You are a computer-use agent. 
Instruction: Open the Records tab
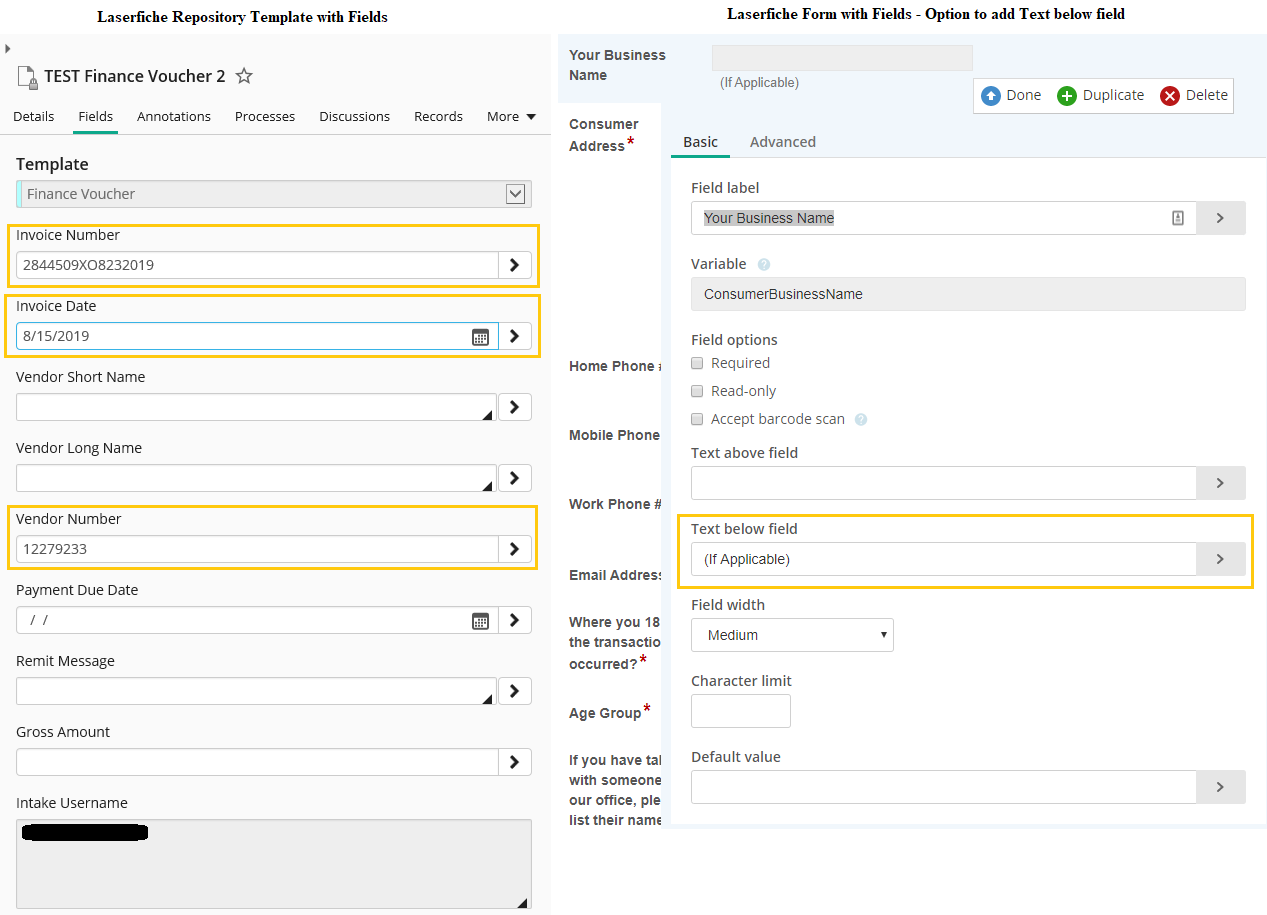[438, 116]
